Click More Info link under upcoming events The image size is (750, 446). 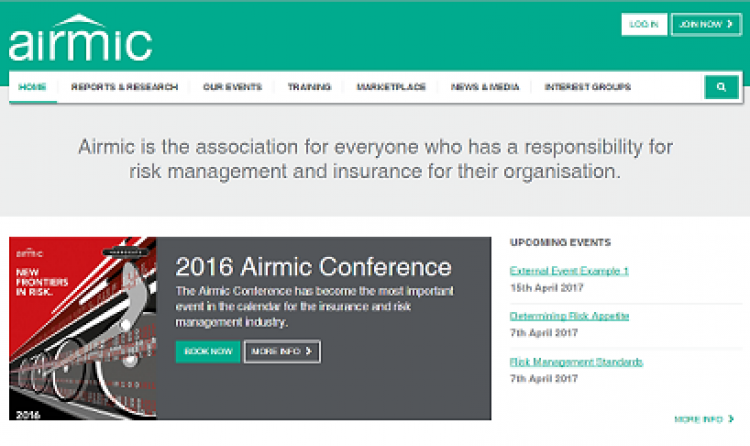pyautogui.click(x=704, y=419)
